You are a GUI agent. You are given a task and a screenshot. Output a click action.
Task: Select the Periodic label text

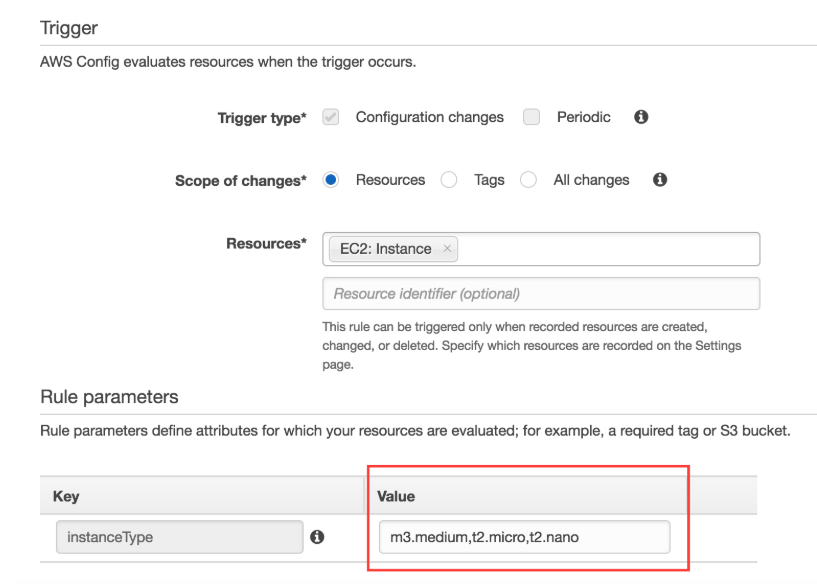pyautogui.click(x=584, y=117)
